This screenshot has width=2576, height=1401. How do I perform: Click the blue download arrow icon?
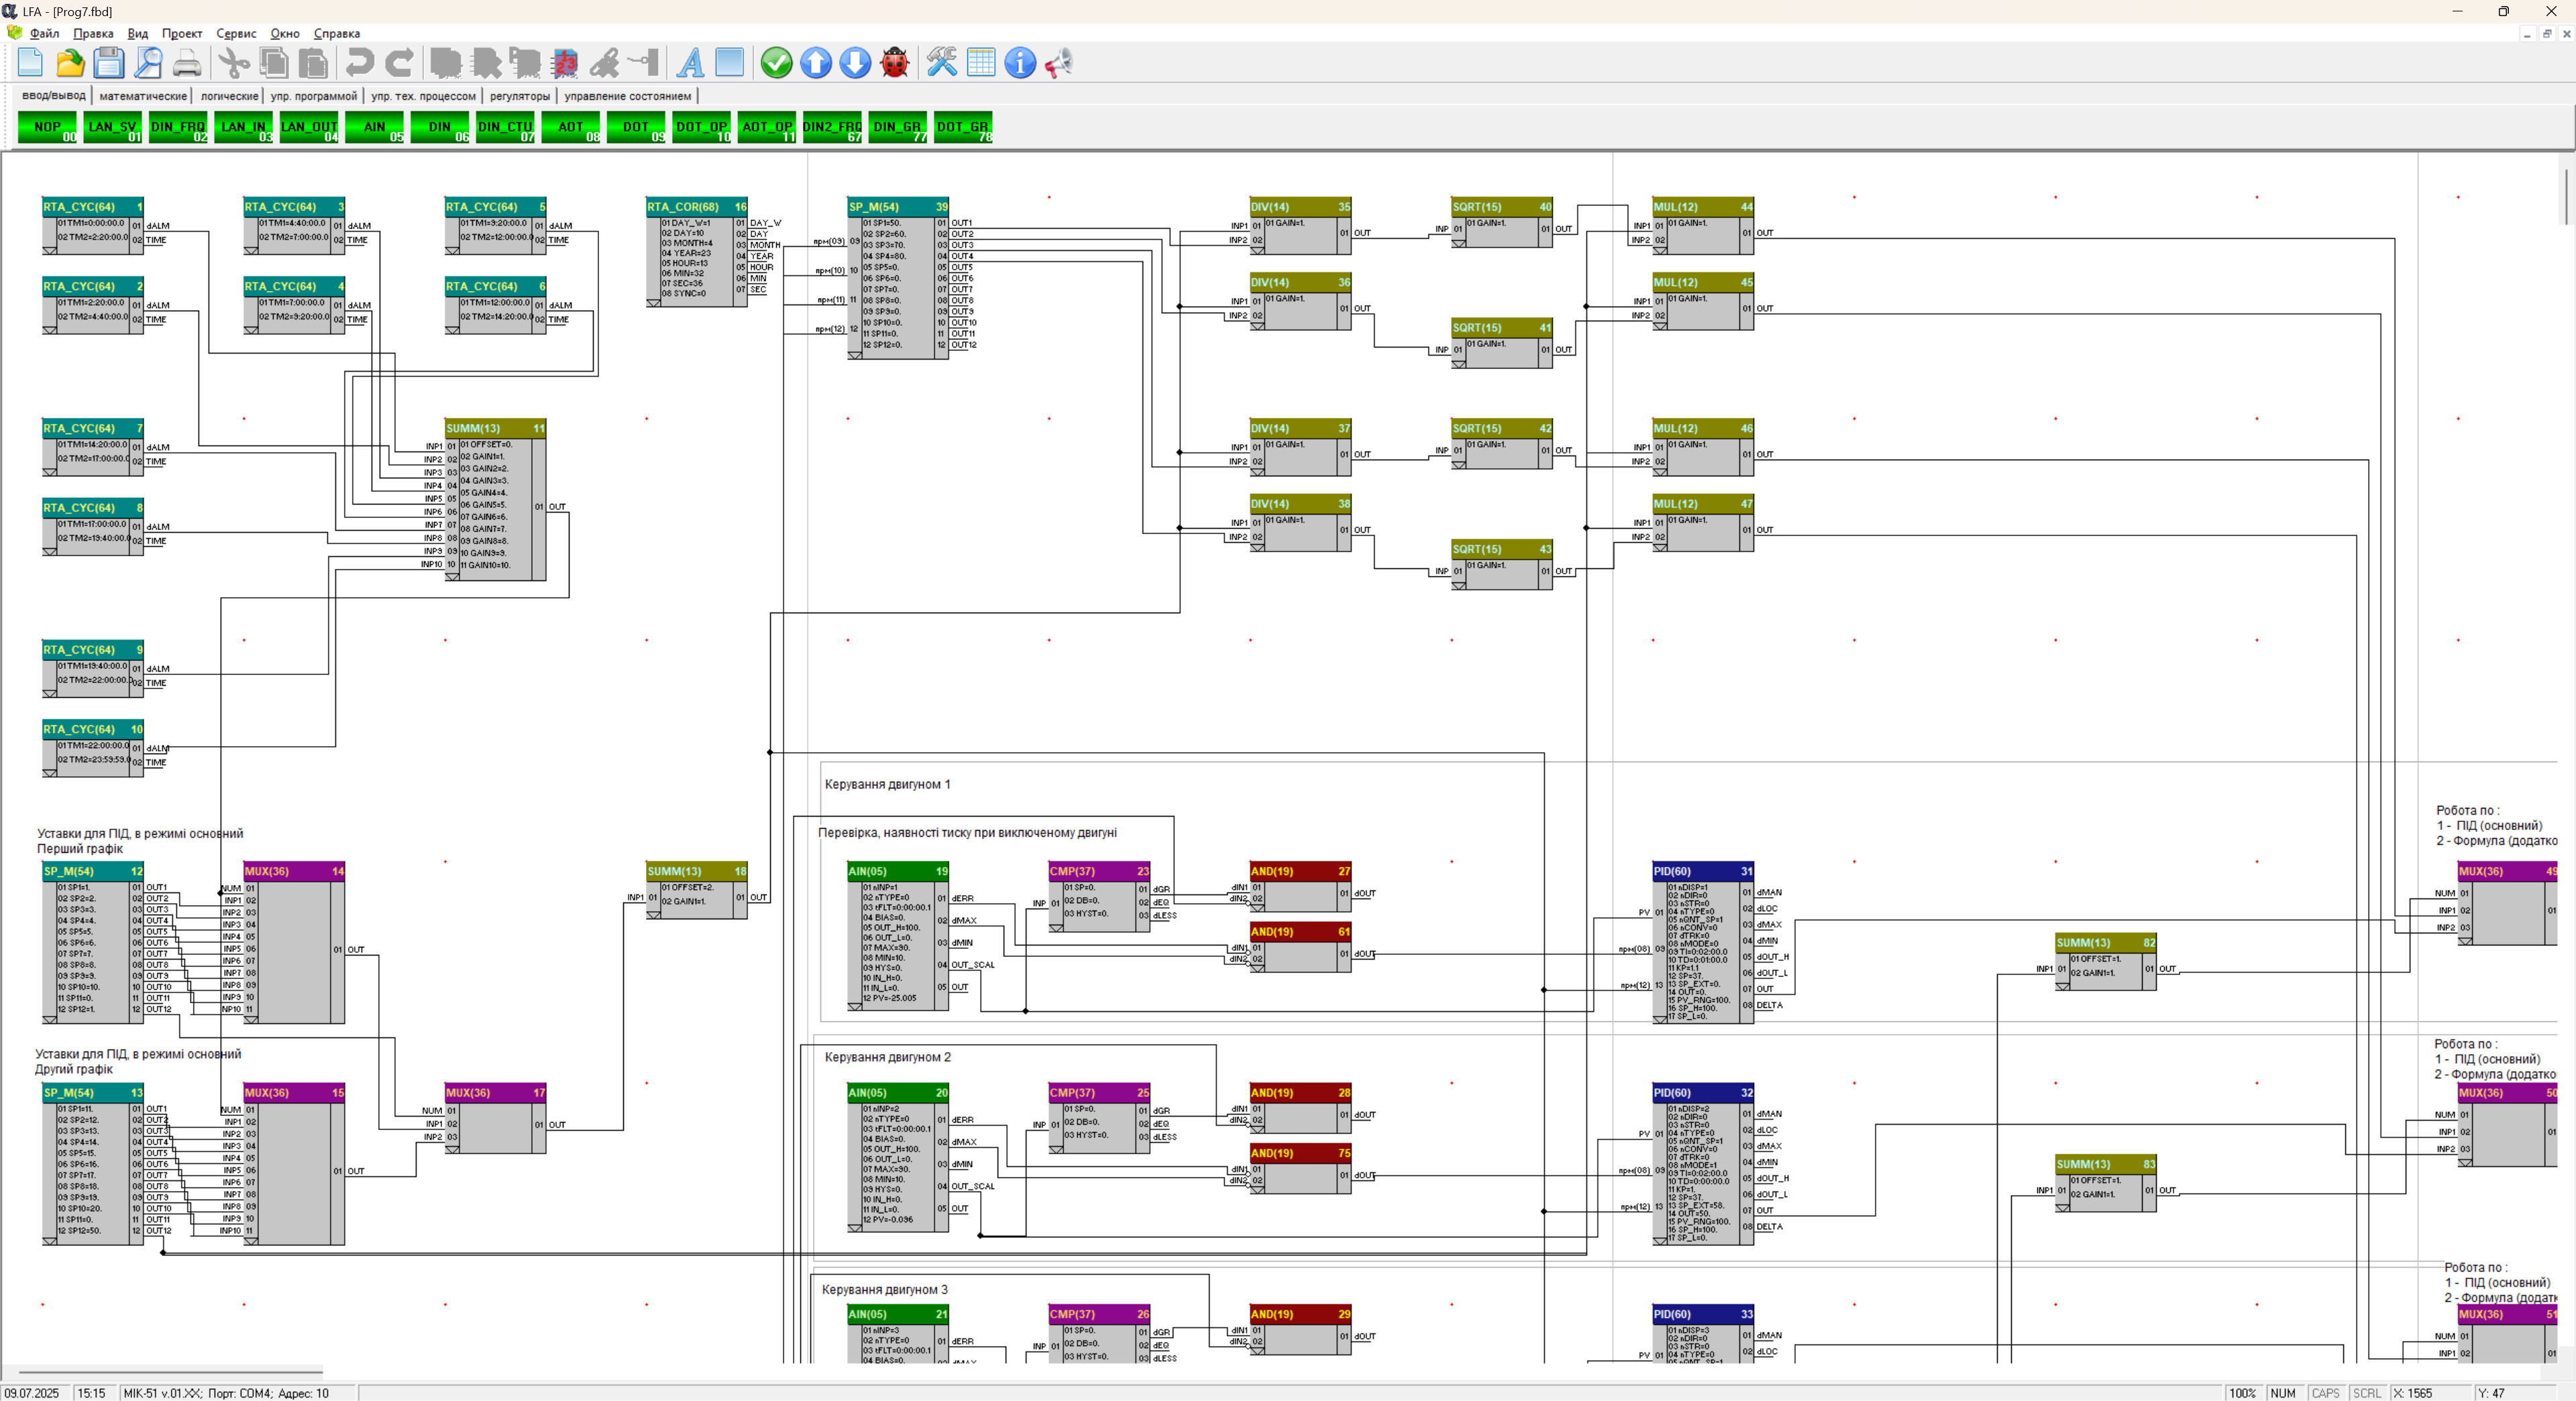coord(855,63)
